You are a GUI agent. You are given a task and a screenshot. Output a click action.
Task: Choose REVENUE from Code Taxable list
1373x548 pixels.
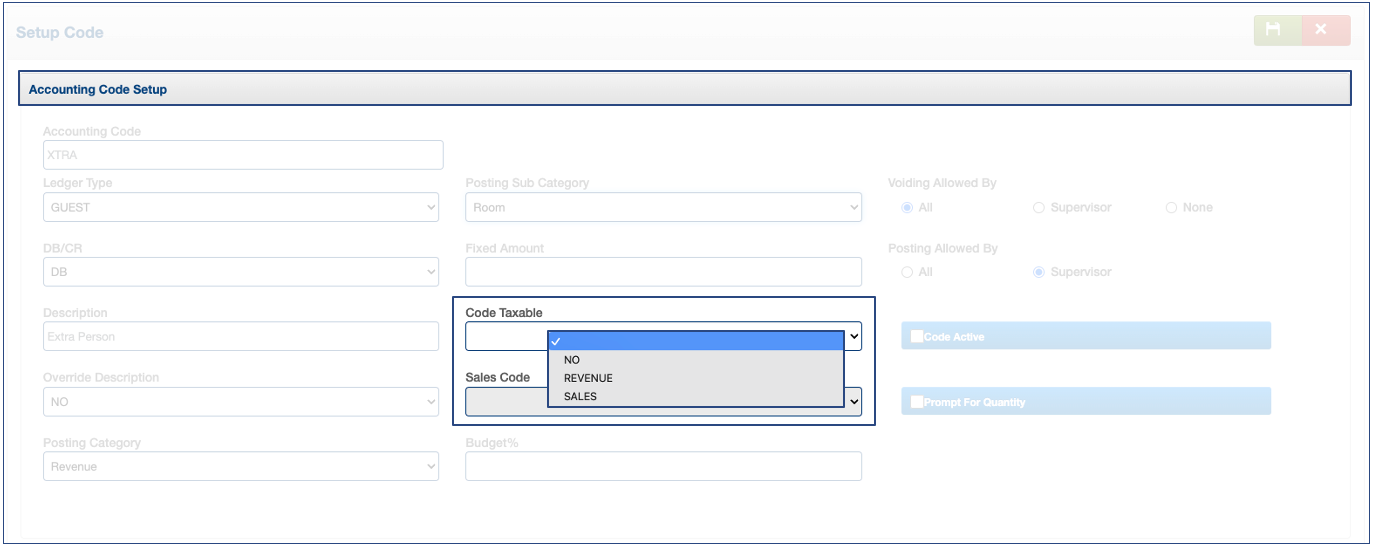coord(588,378)
